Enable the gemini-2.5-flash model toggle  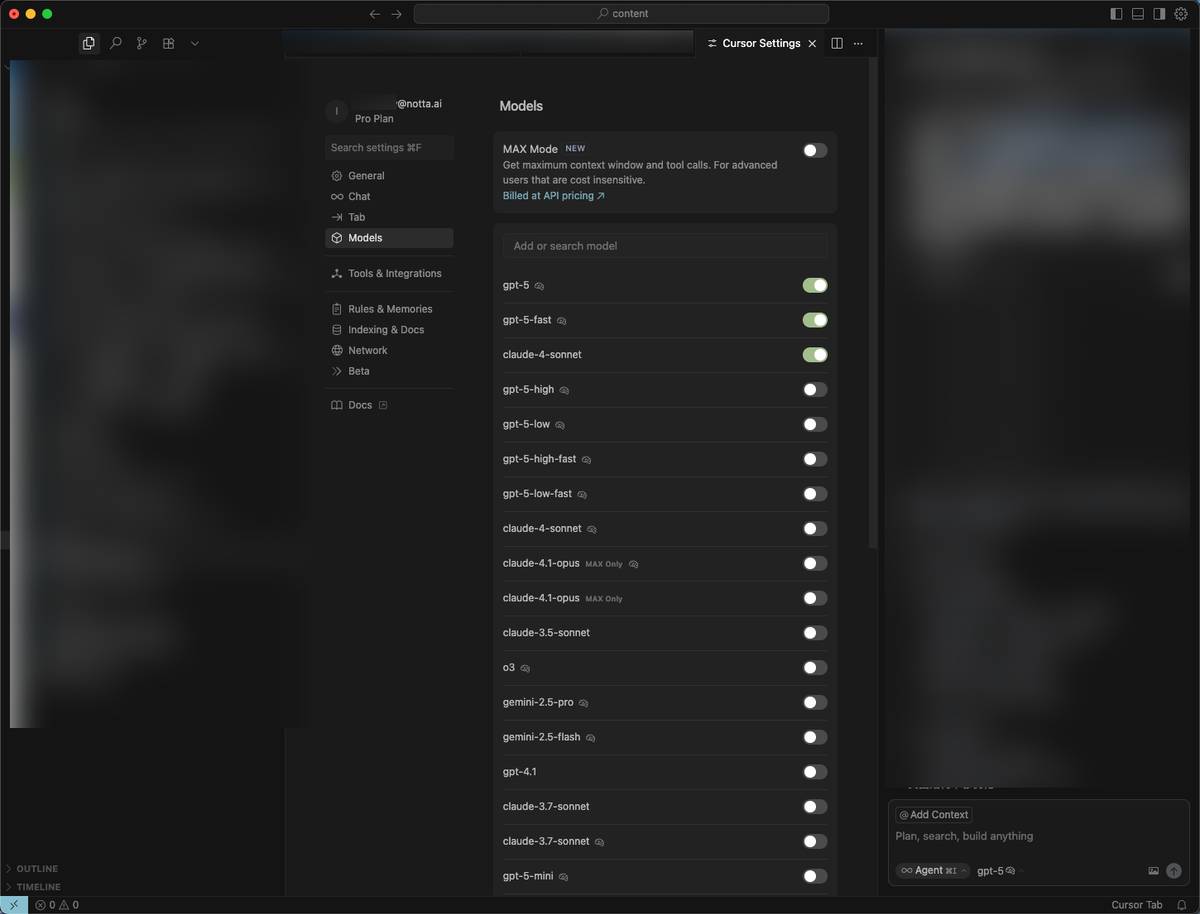coord(815,737)
